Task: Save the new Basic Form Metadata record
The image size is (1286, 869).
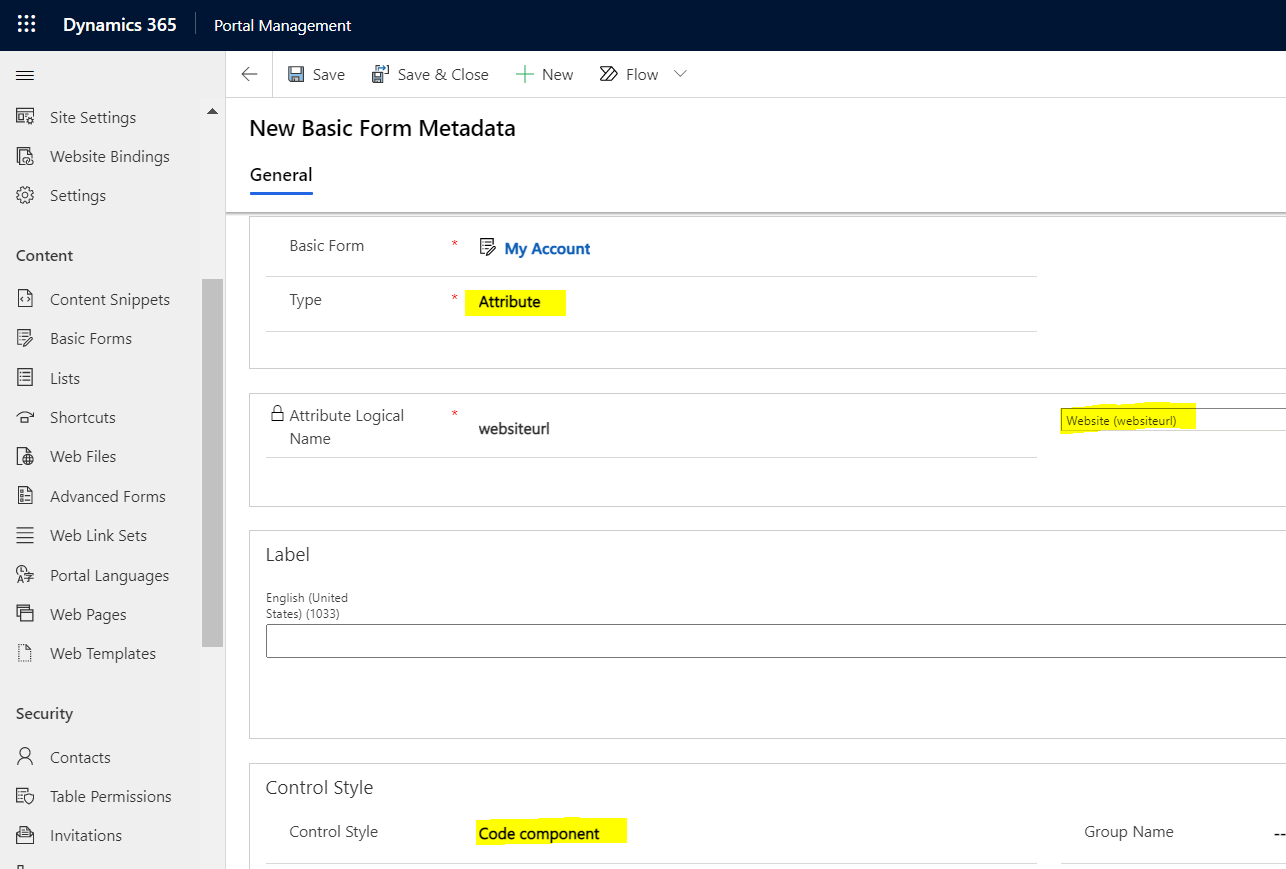Action: 316,74
